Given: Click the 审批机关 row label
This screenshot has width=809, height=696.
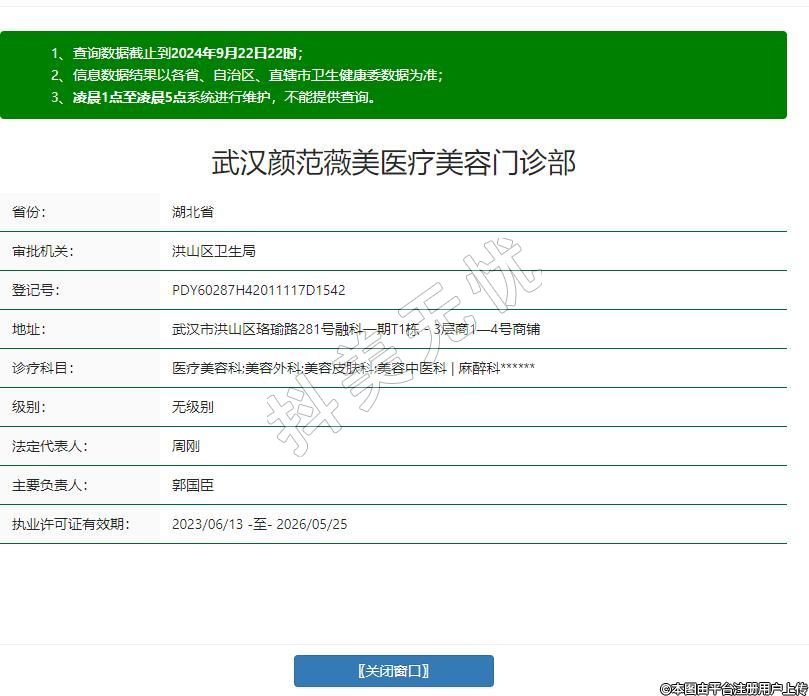Looking at the screenshot, I should 42,251.
